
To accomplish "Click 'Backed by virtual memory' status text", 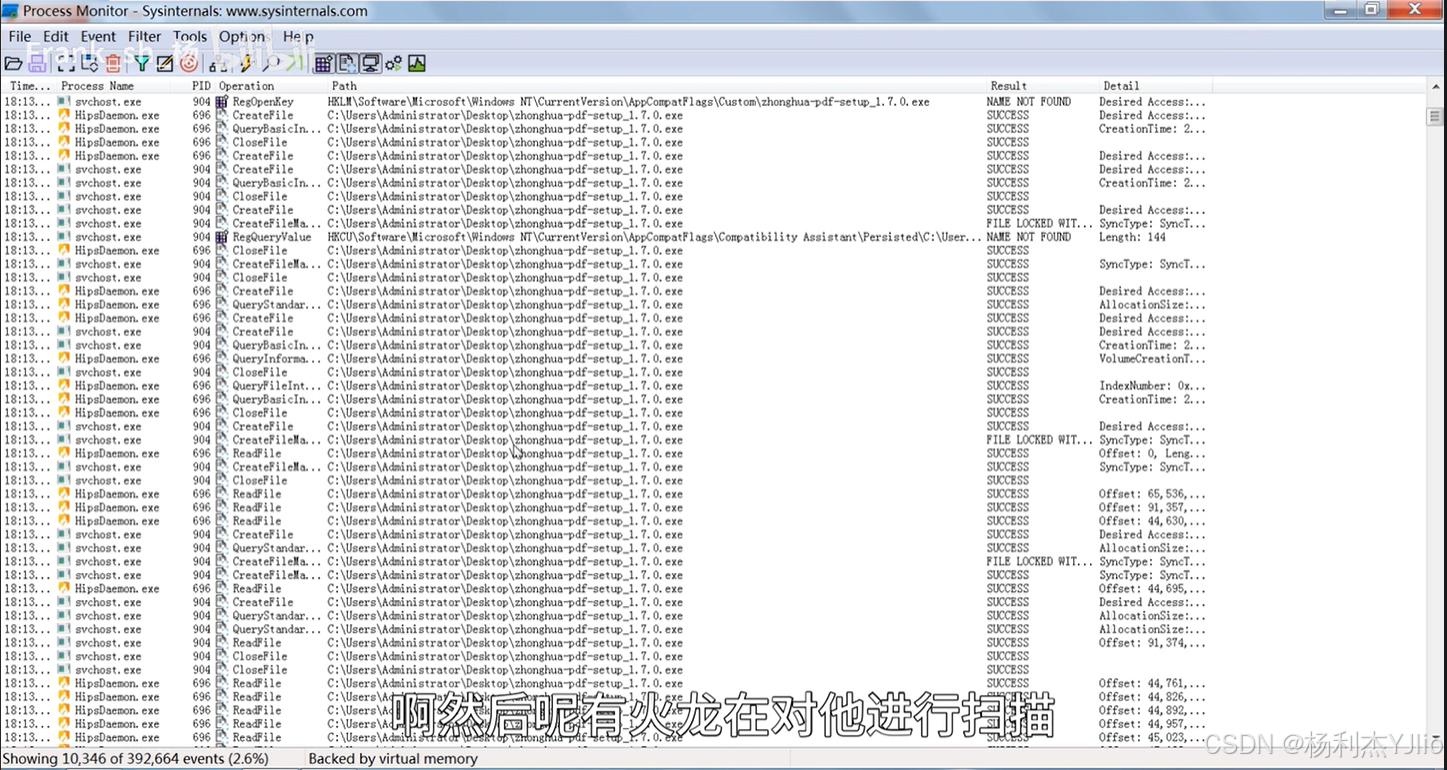I will point(393,759).
